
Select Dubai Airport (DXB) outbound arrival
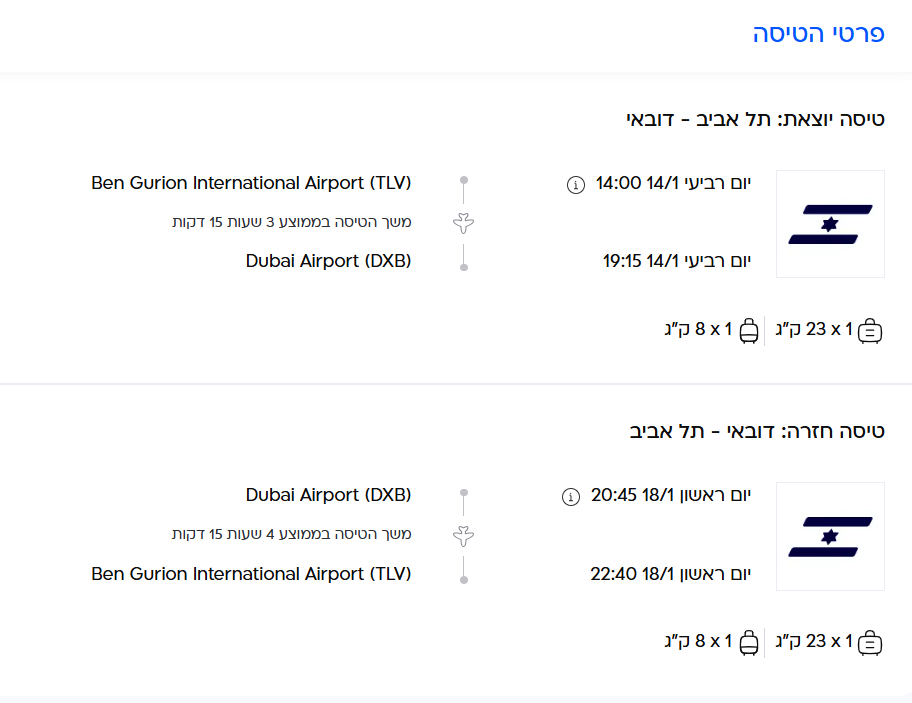pos(329,261)
